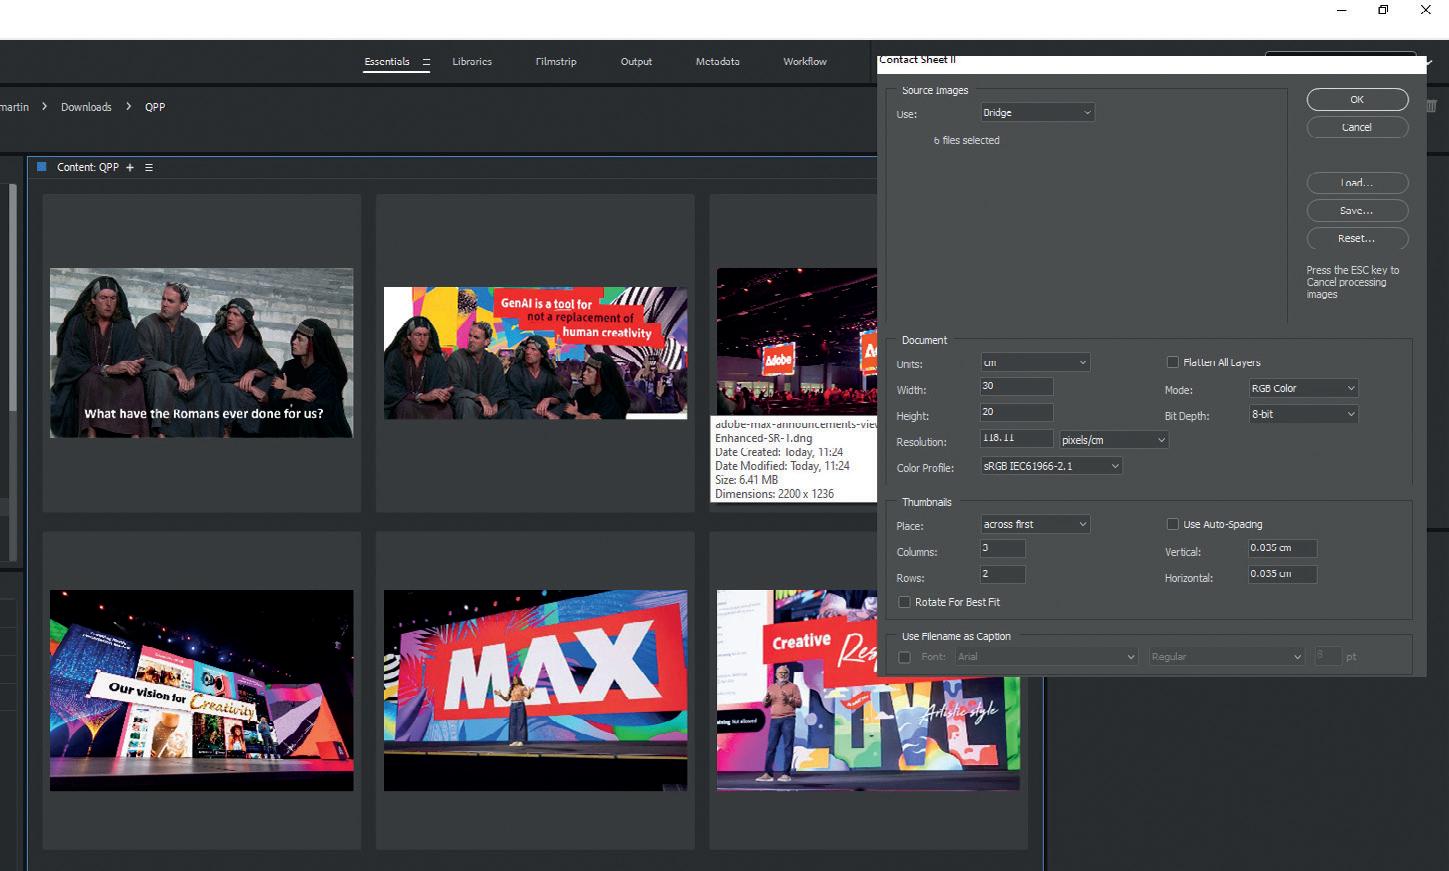Switch to the Output workspace
The height and width of the screenshot is (871, 1449).
tap(636, 62)
